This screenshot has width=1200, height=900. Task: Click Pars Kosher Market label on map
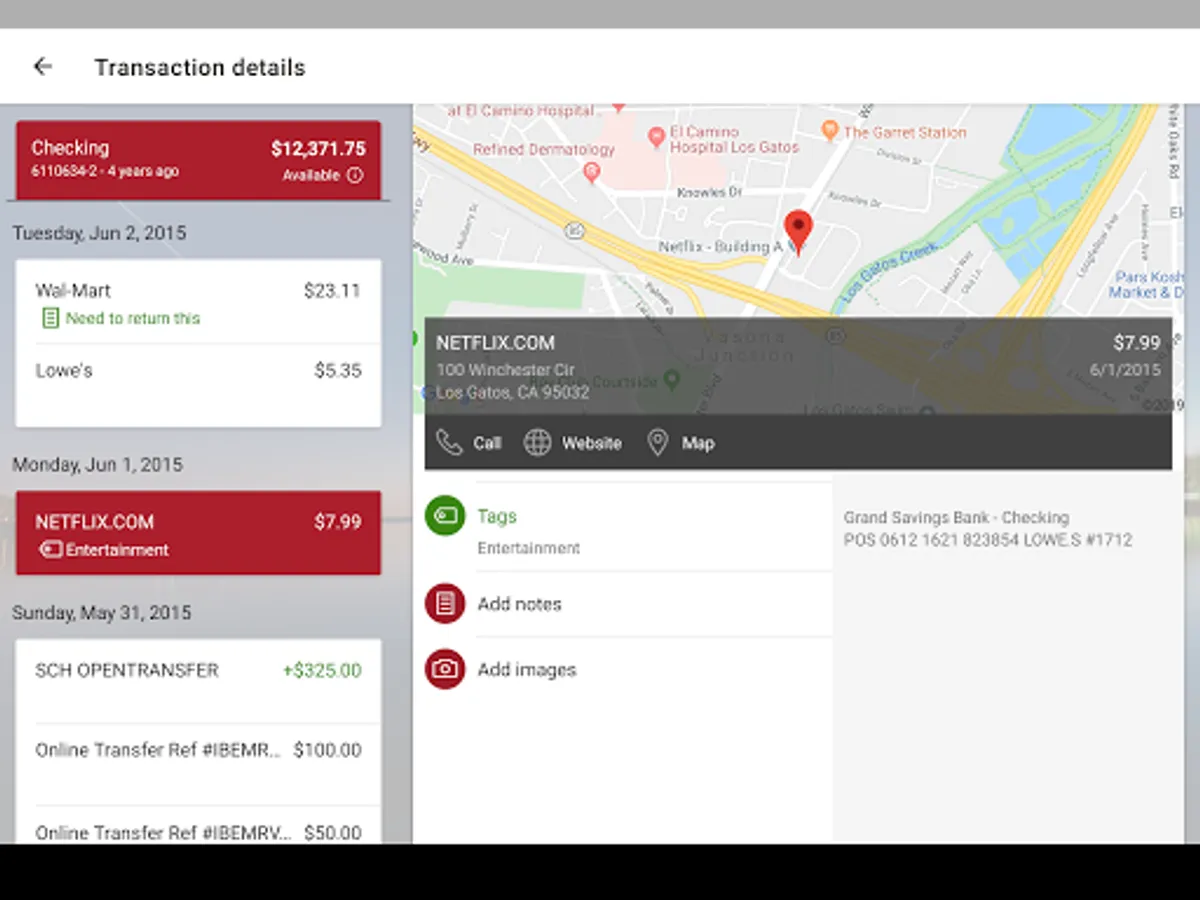point(1148,284)
